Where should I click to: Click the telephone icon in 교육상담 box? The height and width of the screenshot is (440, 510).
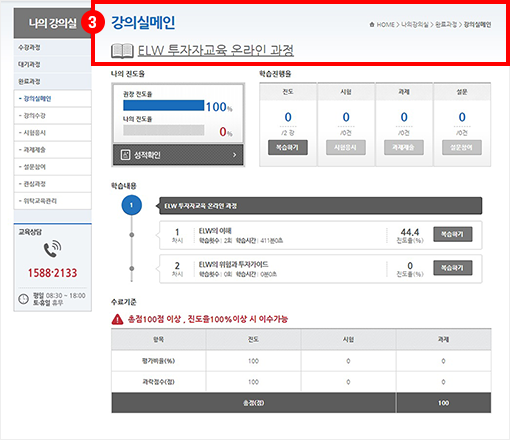(53, 249)
